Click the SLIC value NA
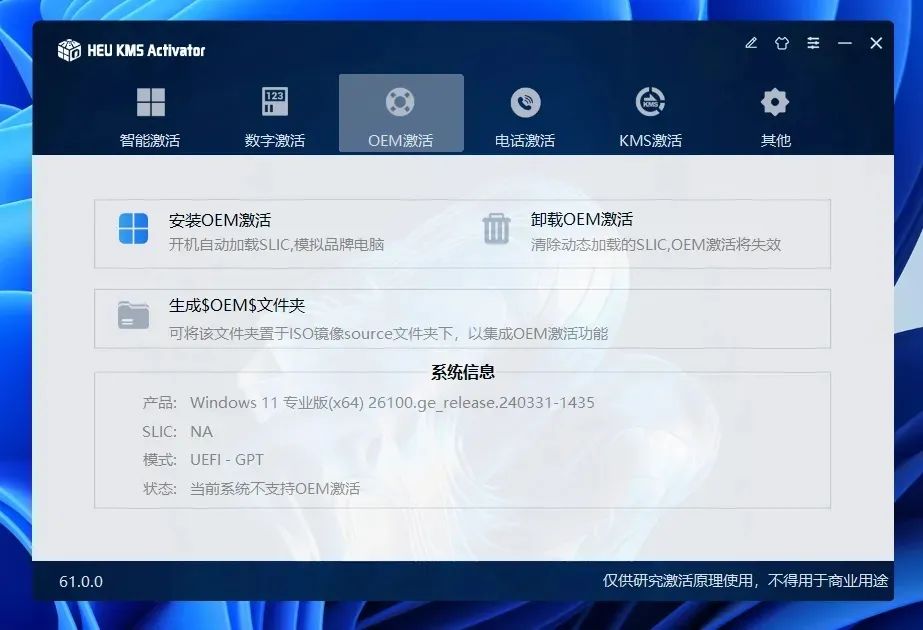This screenshot has width=923, height=630. (201, 432)
